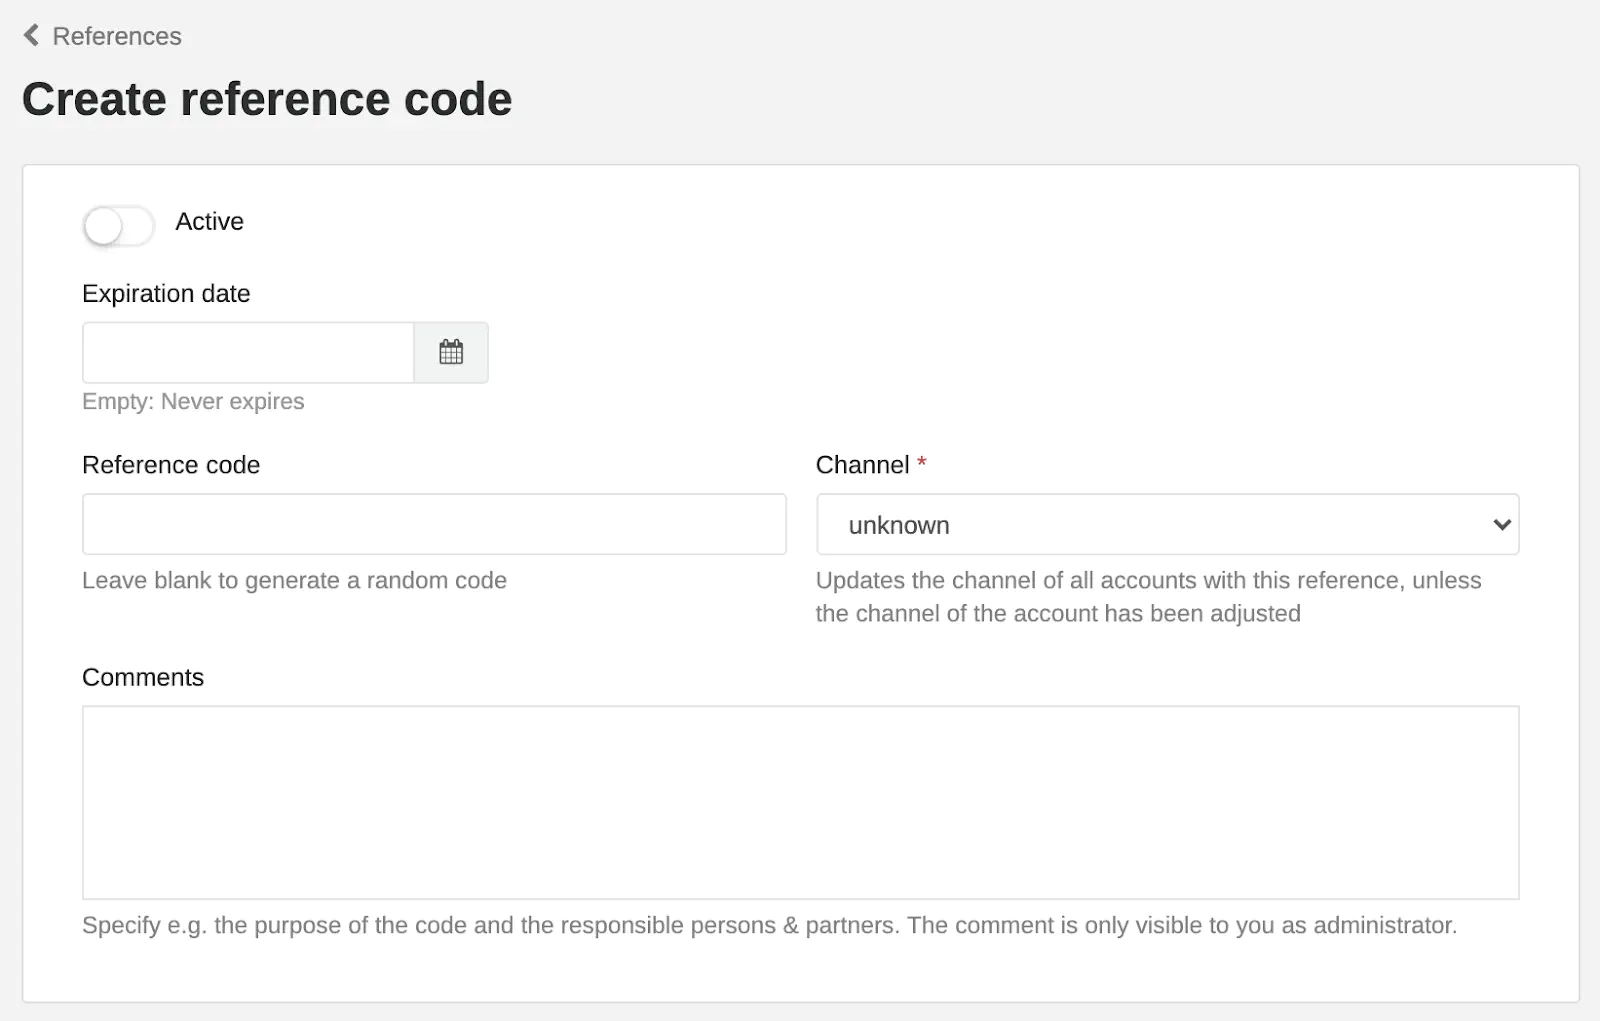Open the calendar date picker icon

tap(451, 352)
